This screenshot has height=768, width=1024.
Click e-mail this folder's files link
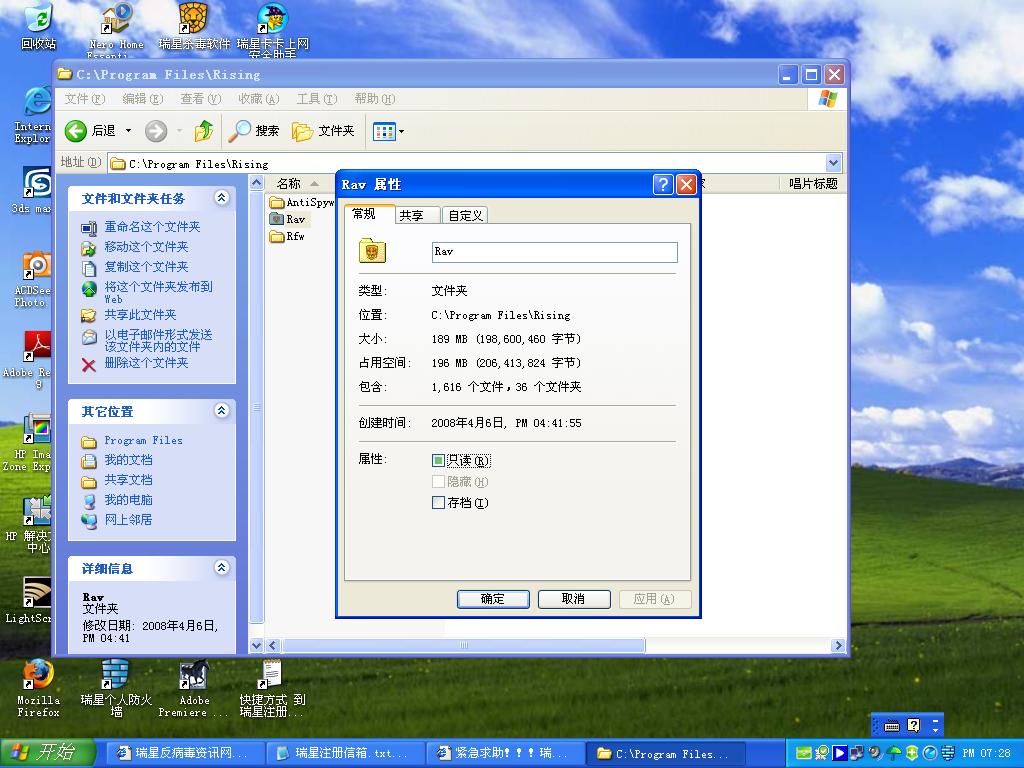[158, 340]
